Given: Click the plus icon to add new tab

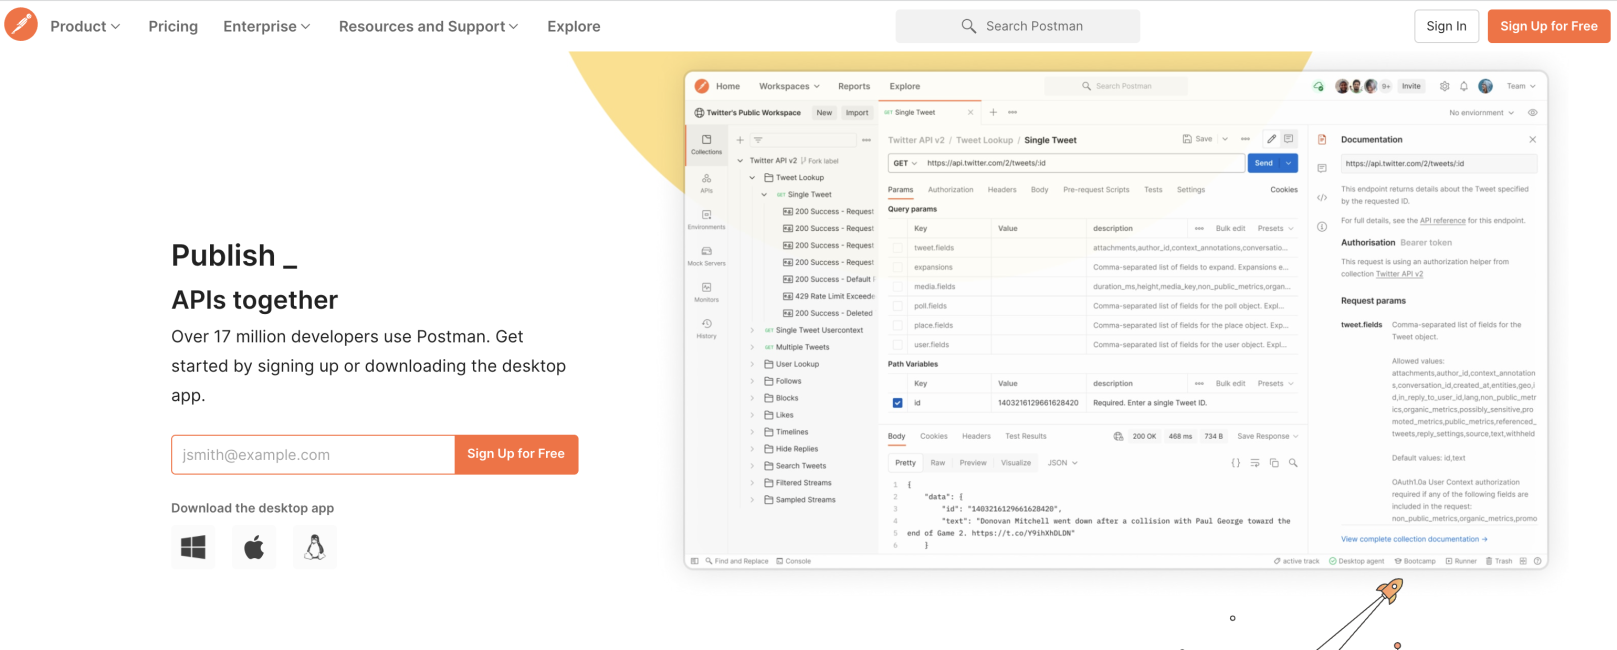Looking at the screenshot, I should click(993, 112).
